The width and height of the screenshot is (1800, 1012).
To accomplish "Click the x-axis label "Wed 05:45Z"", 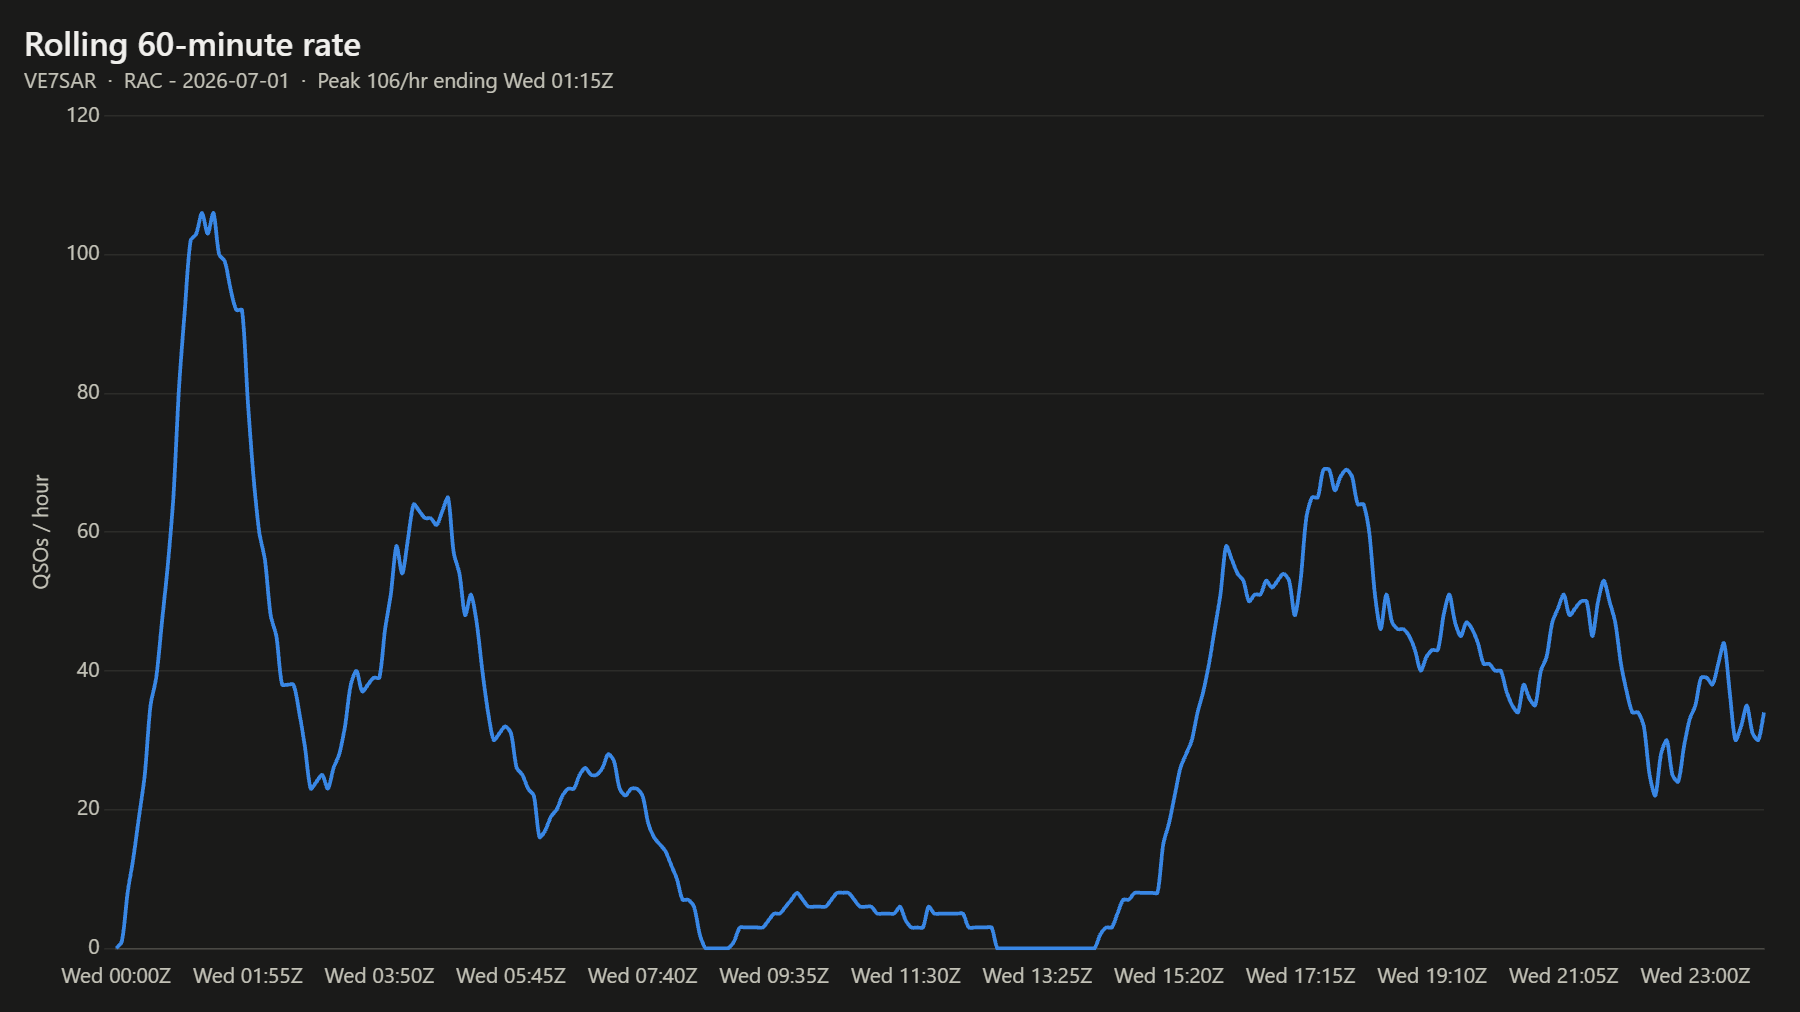I will pyautogui.click(x=511, y=976).
